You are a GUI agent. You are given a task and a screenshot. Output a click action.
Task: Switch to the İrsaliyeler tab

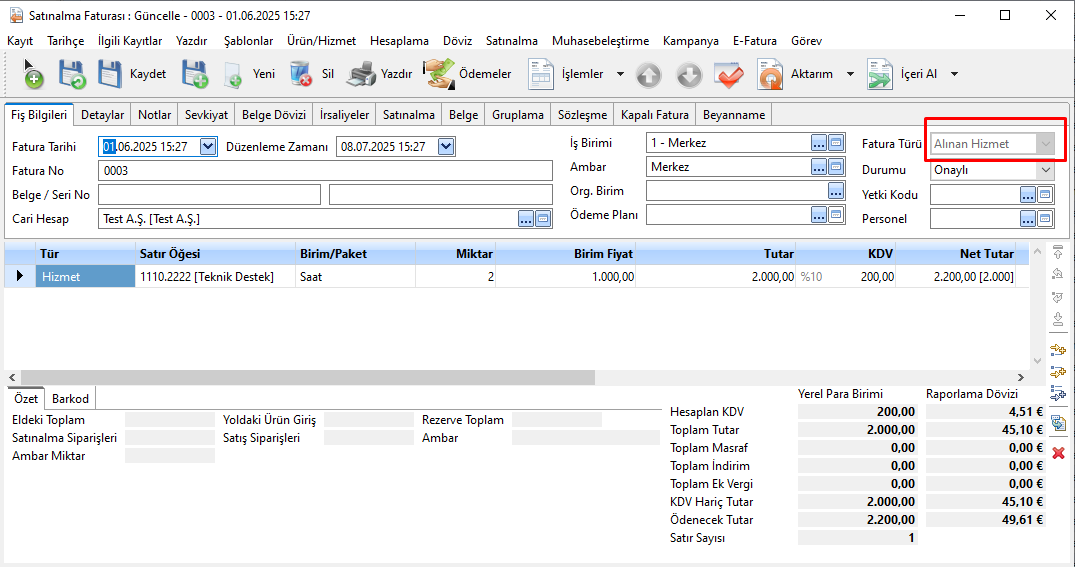(x=344, y=115)
